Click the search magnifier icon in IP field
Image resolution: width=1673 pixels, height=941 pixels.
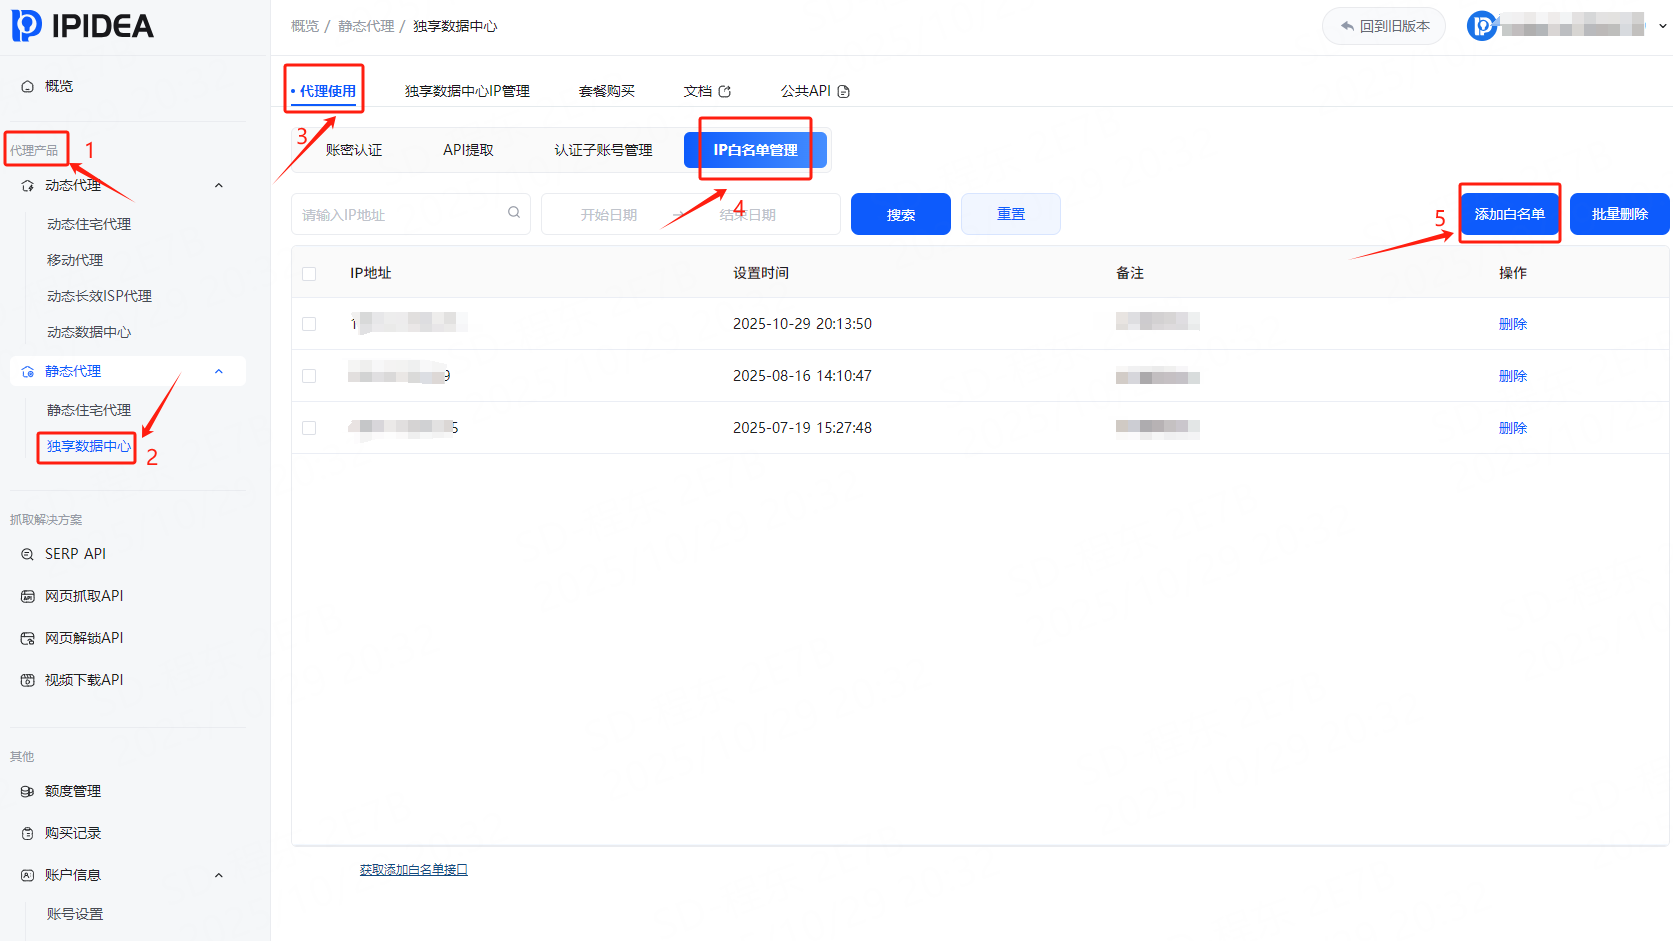coord(514,213)
